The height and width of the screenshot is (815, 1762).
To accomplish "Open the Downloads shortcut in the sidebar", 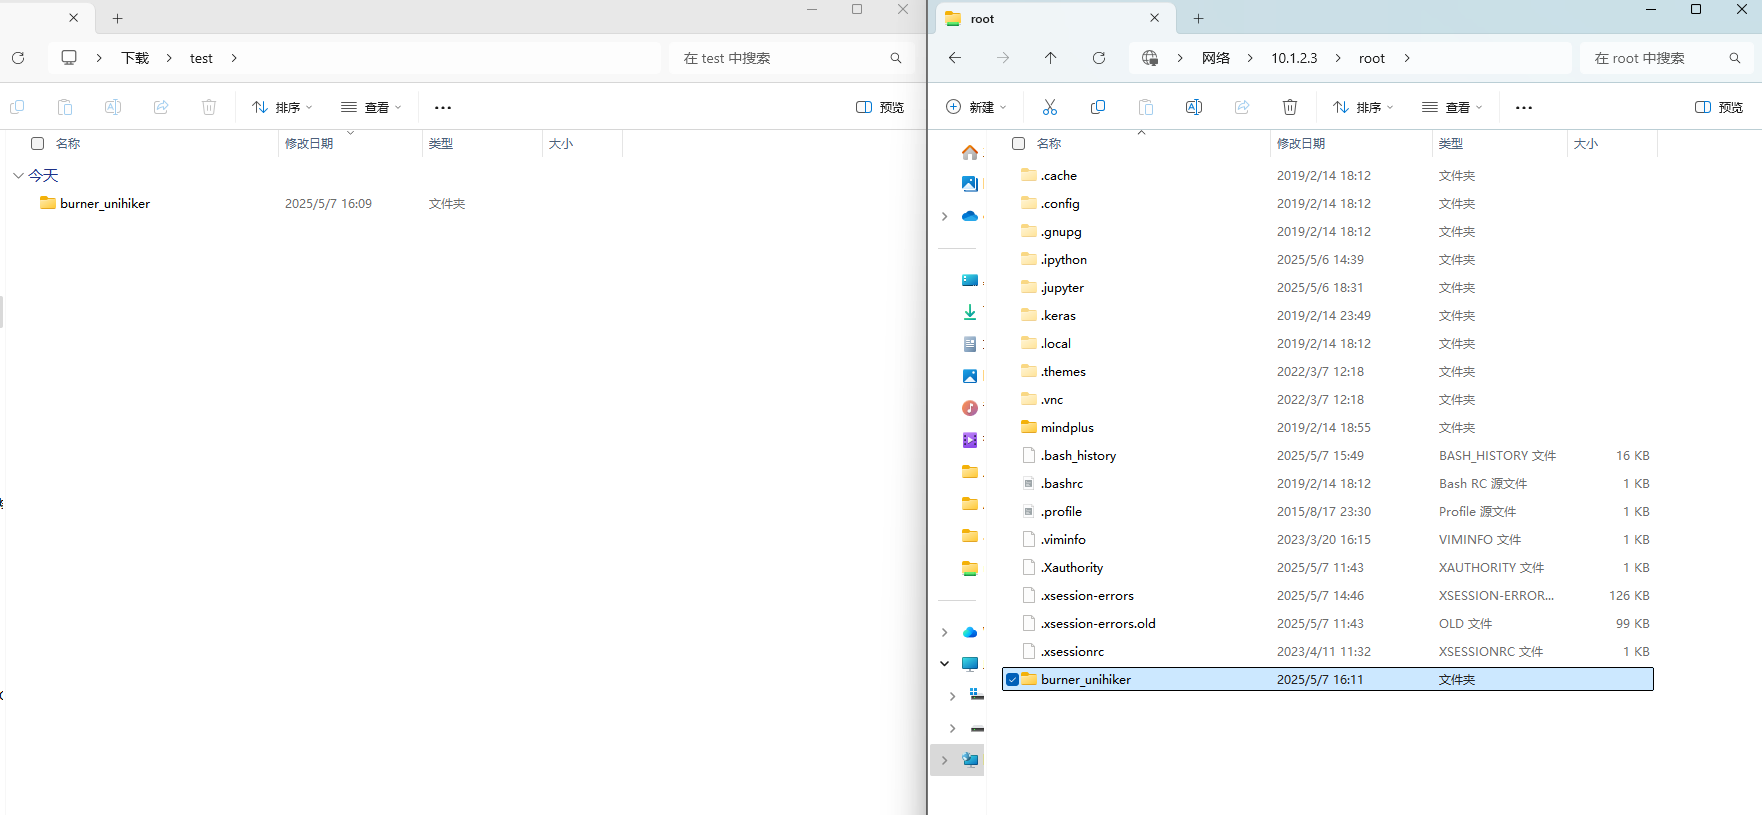I will pos(970,312).
